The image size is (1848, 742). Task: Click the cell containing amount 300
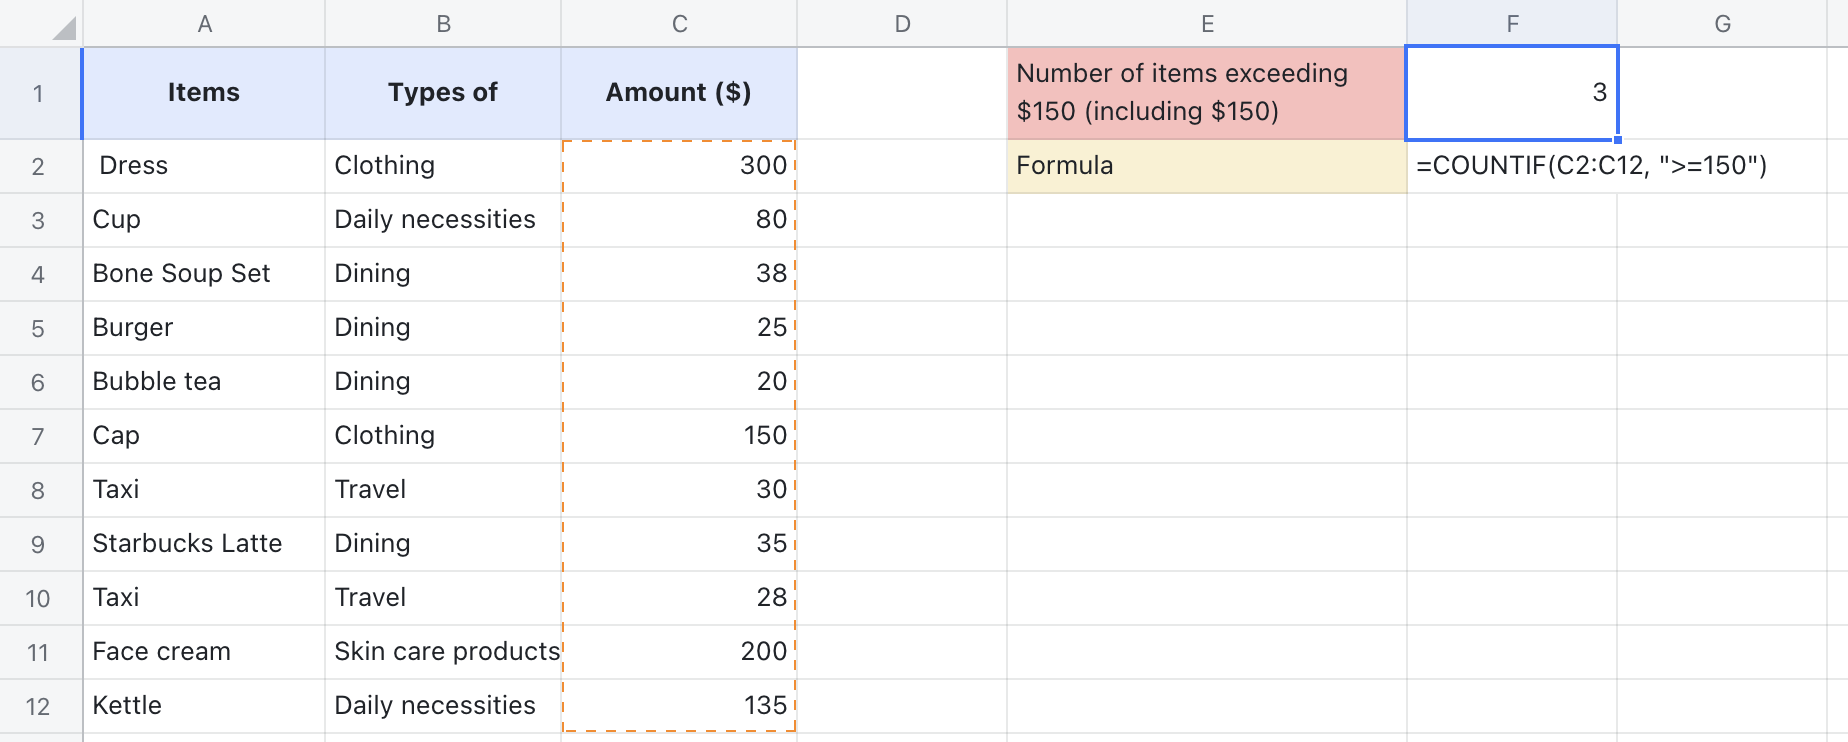[679, 166]
